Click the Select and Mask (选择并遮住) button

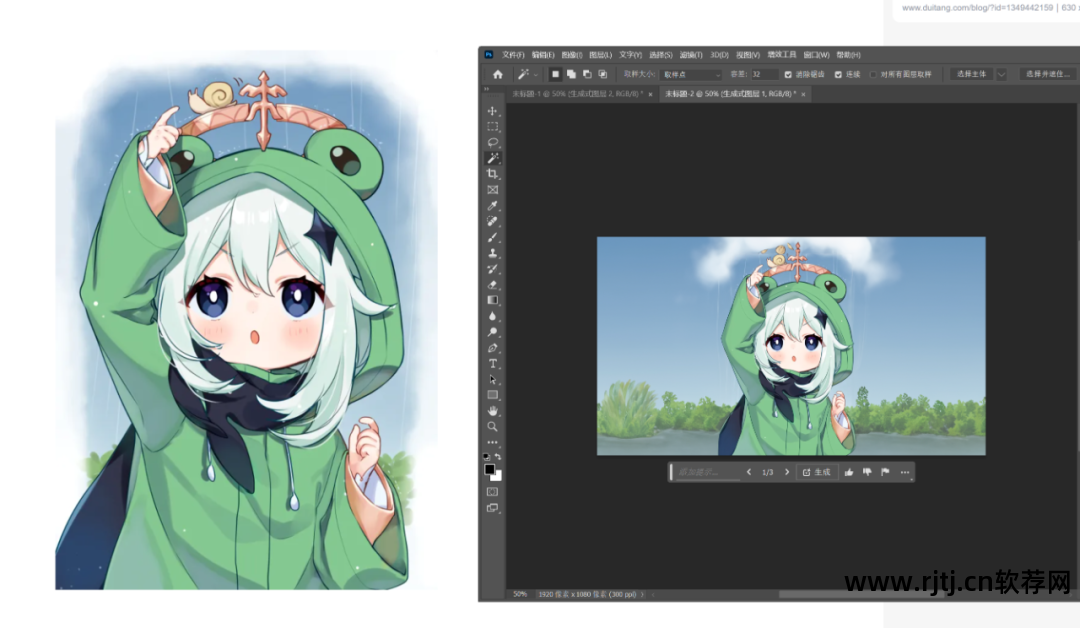pos(1048,74)
